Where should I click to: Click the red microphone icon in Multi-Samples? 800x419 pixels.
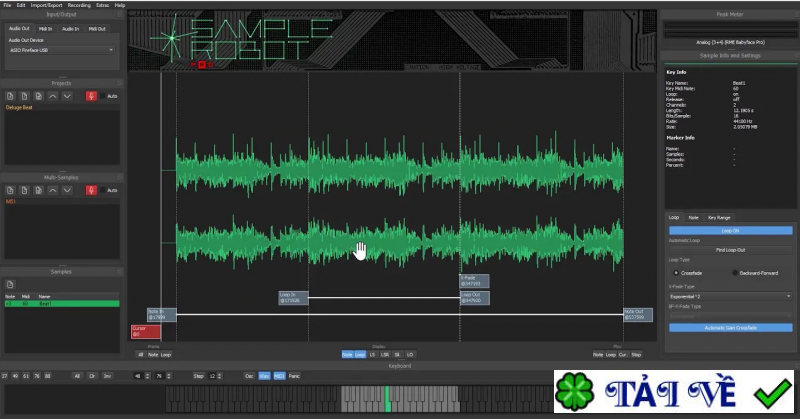click(91, 190)
